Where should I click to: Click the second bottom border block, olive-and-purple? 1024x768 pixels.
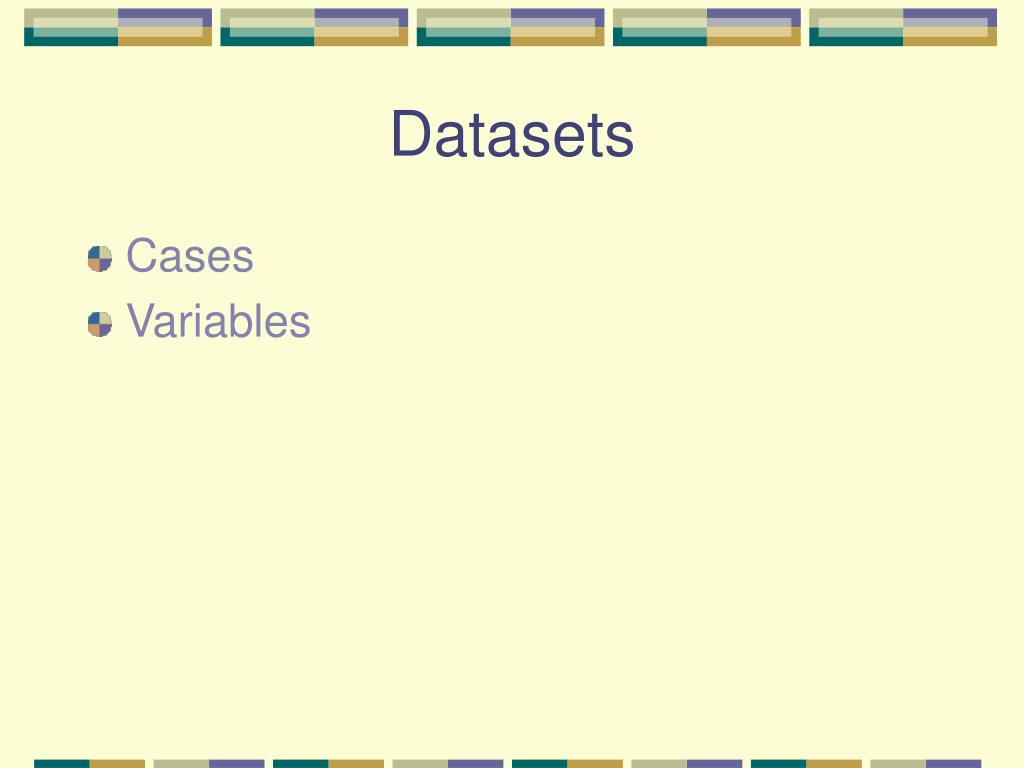[x=209, y=763]
